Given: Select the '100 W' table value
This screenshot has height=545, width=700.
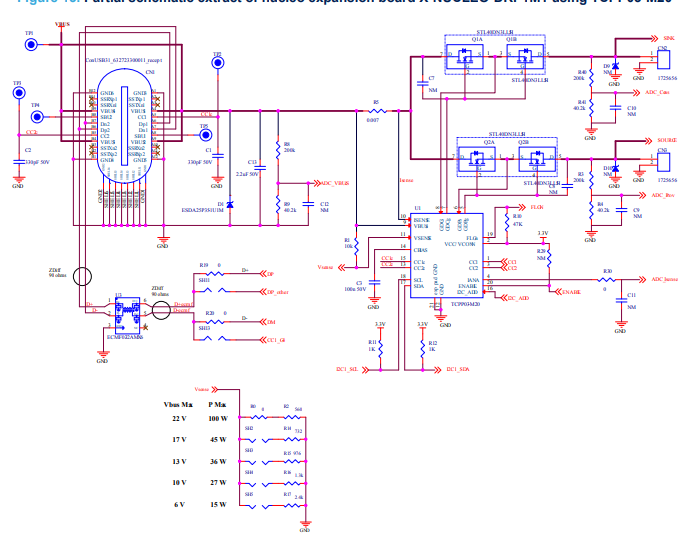Looking at the screenshot, I should coord(218,419).
